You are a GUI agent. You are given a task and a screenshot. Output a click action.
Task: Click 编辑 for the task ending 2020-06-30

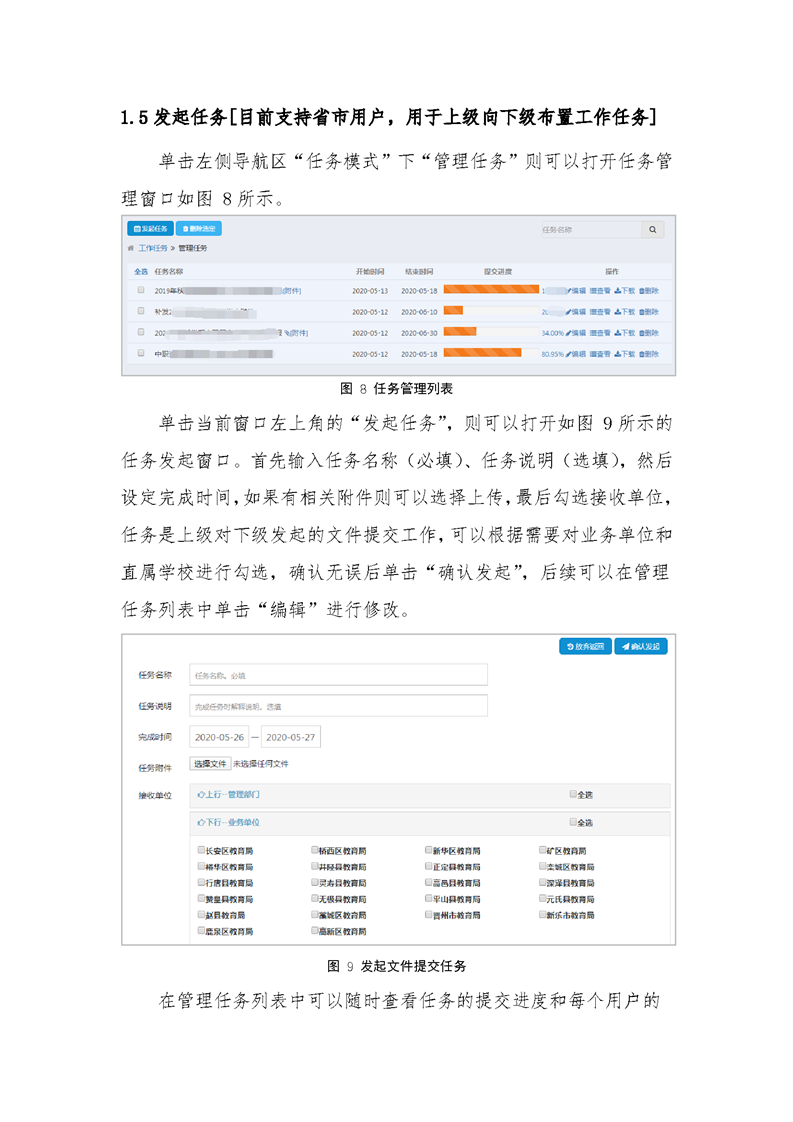tap(576, 333)
